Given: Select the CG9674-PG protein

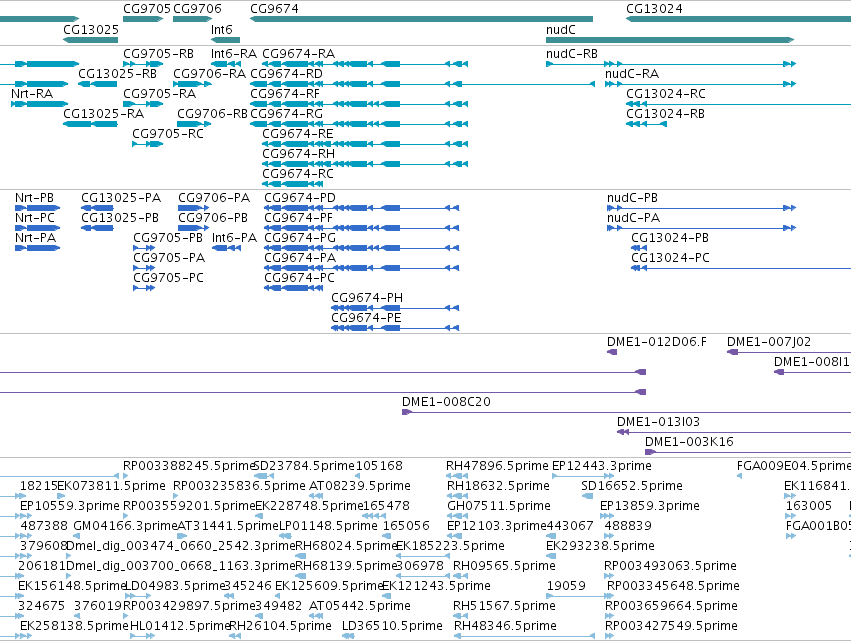Looking at the screenshot, I should pos(300,238).
